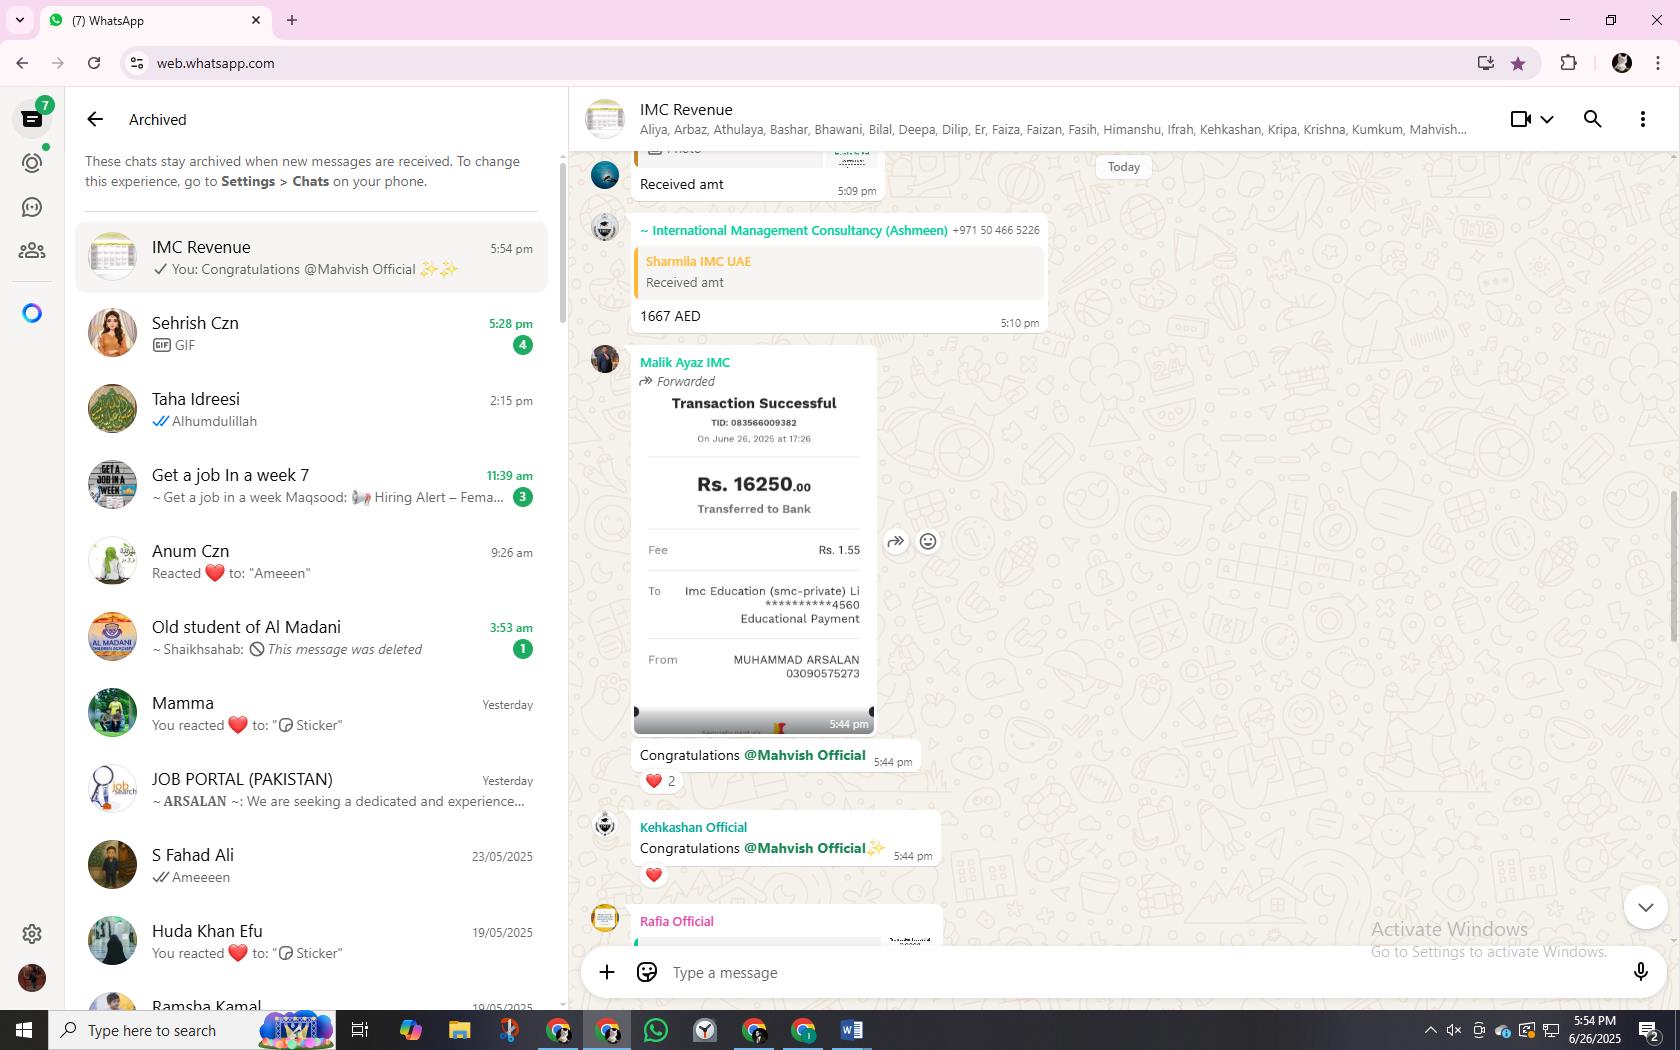1680x1050 pixels.
Task: Jump to latest messages down arrow
Action: pyautogui.click(x=1646, y=907)
